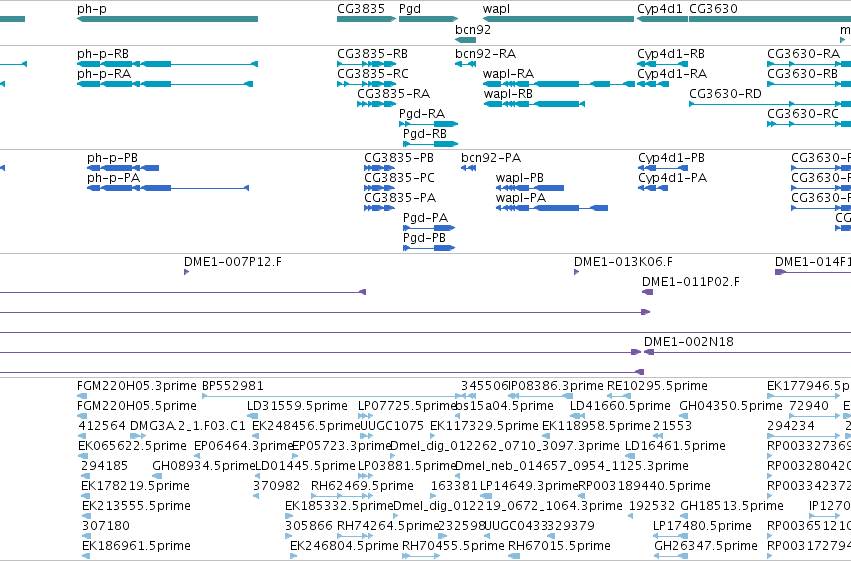The width and height of the screenshot is (851, 561).
Task: Select the Pgd gene label
Action: click(x=410, y=9)
